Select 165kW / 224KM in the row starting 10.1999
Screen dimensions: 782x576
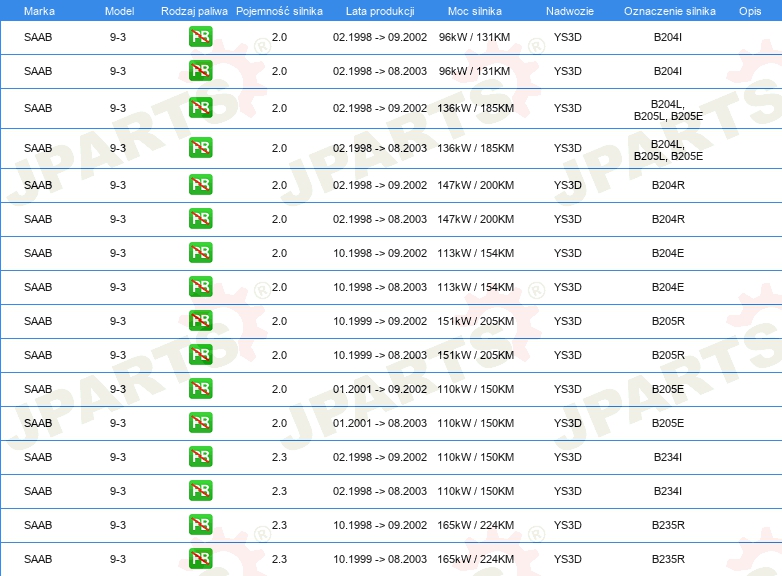(x=475, y=559)
